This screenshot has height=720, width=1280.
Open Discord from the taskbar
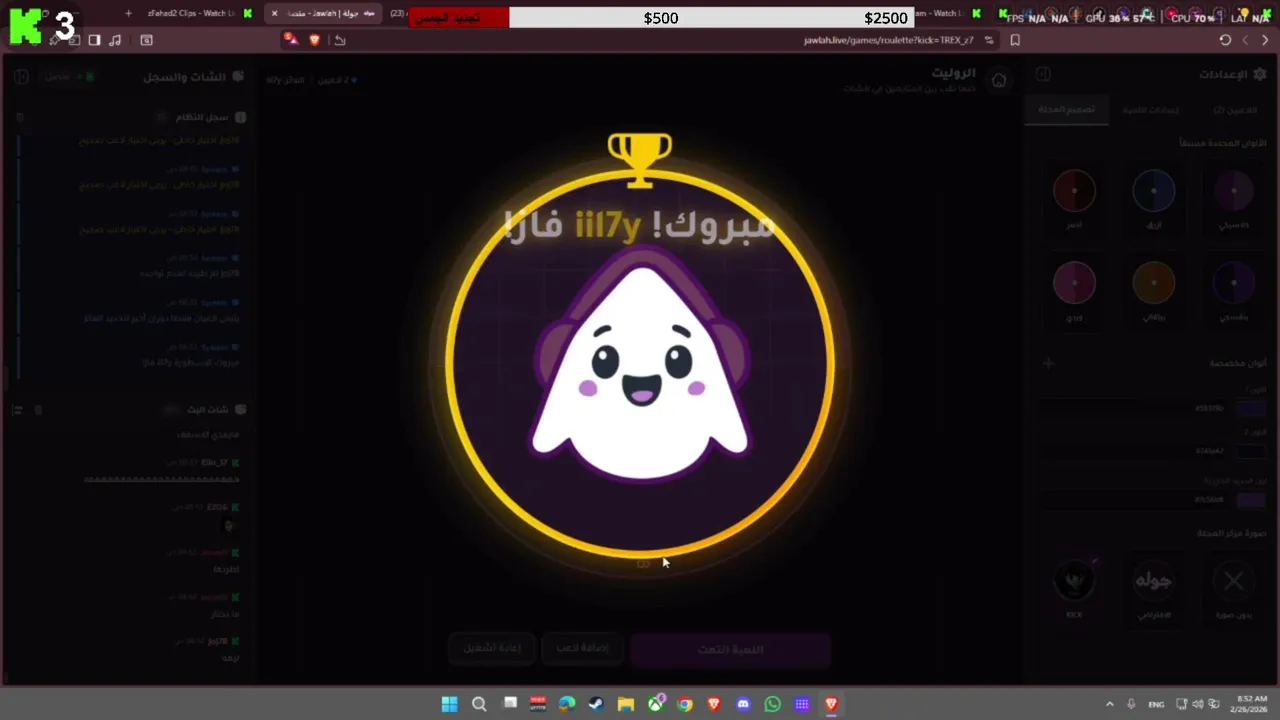[743, 704]
